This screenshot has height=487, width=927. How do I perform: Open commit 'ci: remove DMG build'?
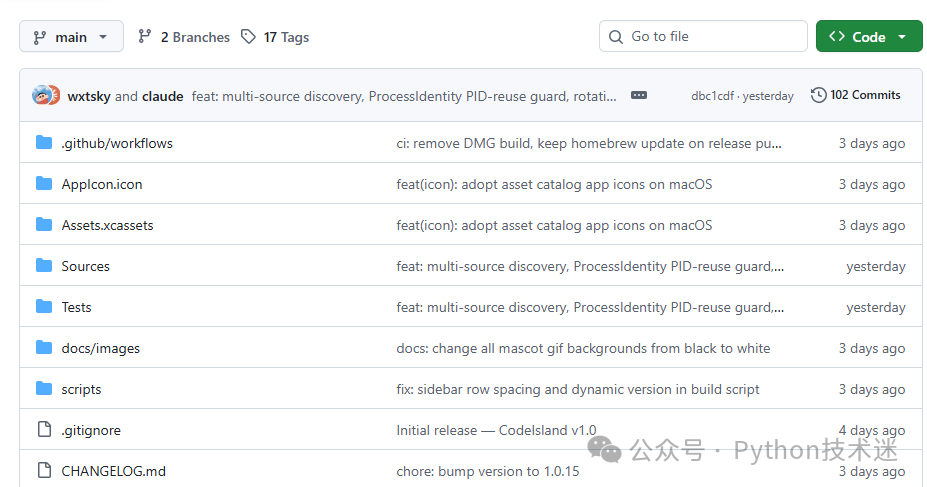coord(589,144)
